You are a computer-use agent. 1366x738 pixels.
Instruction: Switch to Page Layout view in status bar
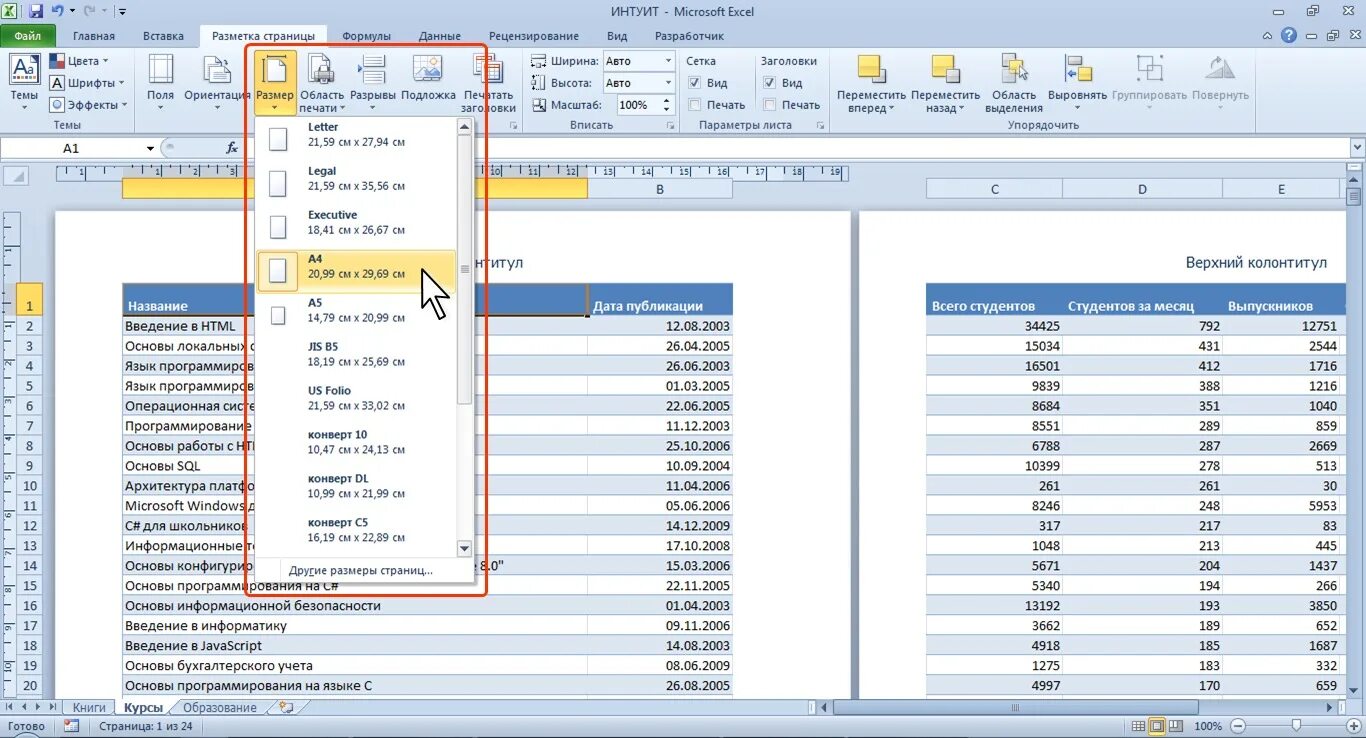point(1156,726)
